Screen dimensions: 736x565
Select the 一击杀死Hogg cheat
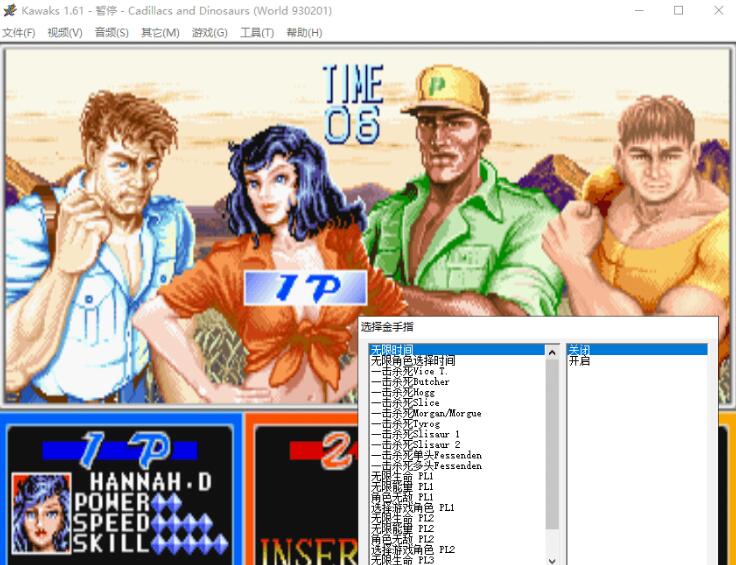click(x=457, y=392)
